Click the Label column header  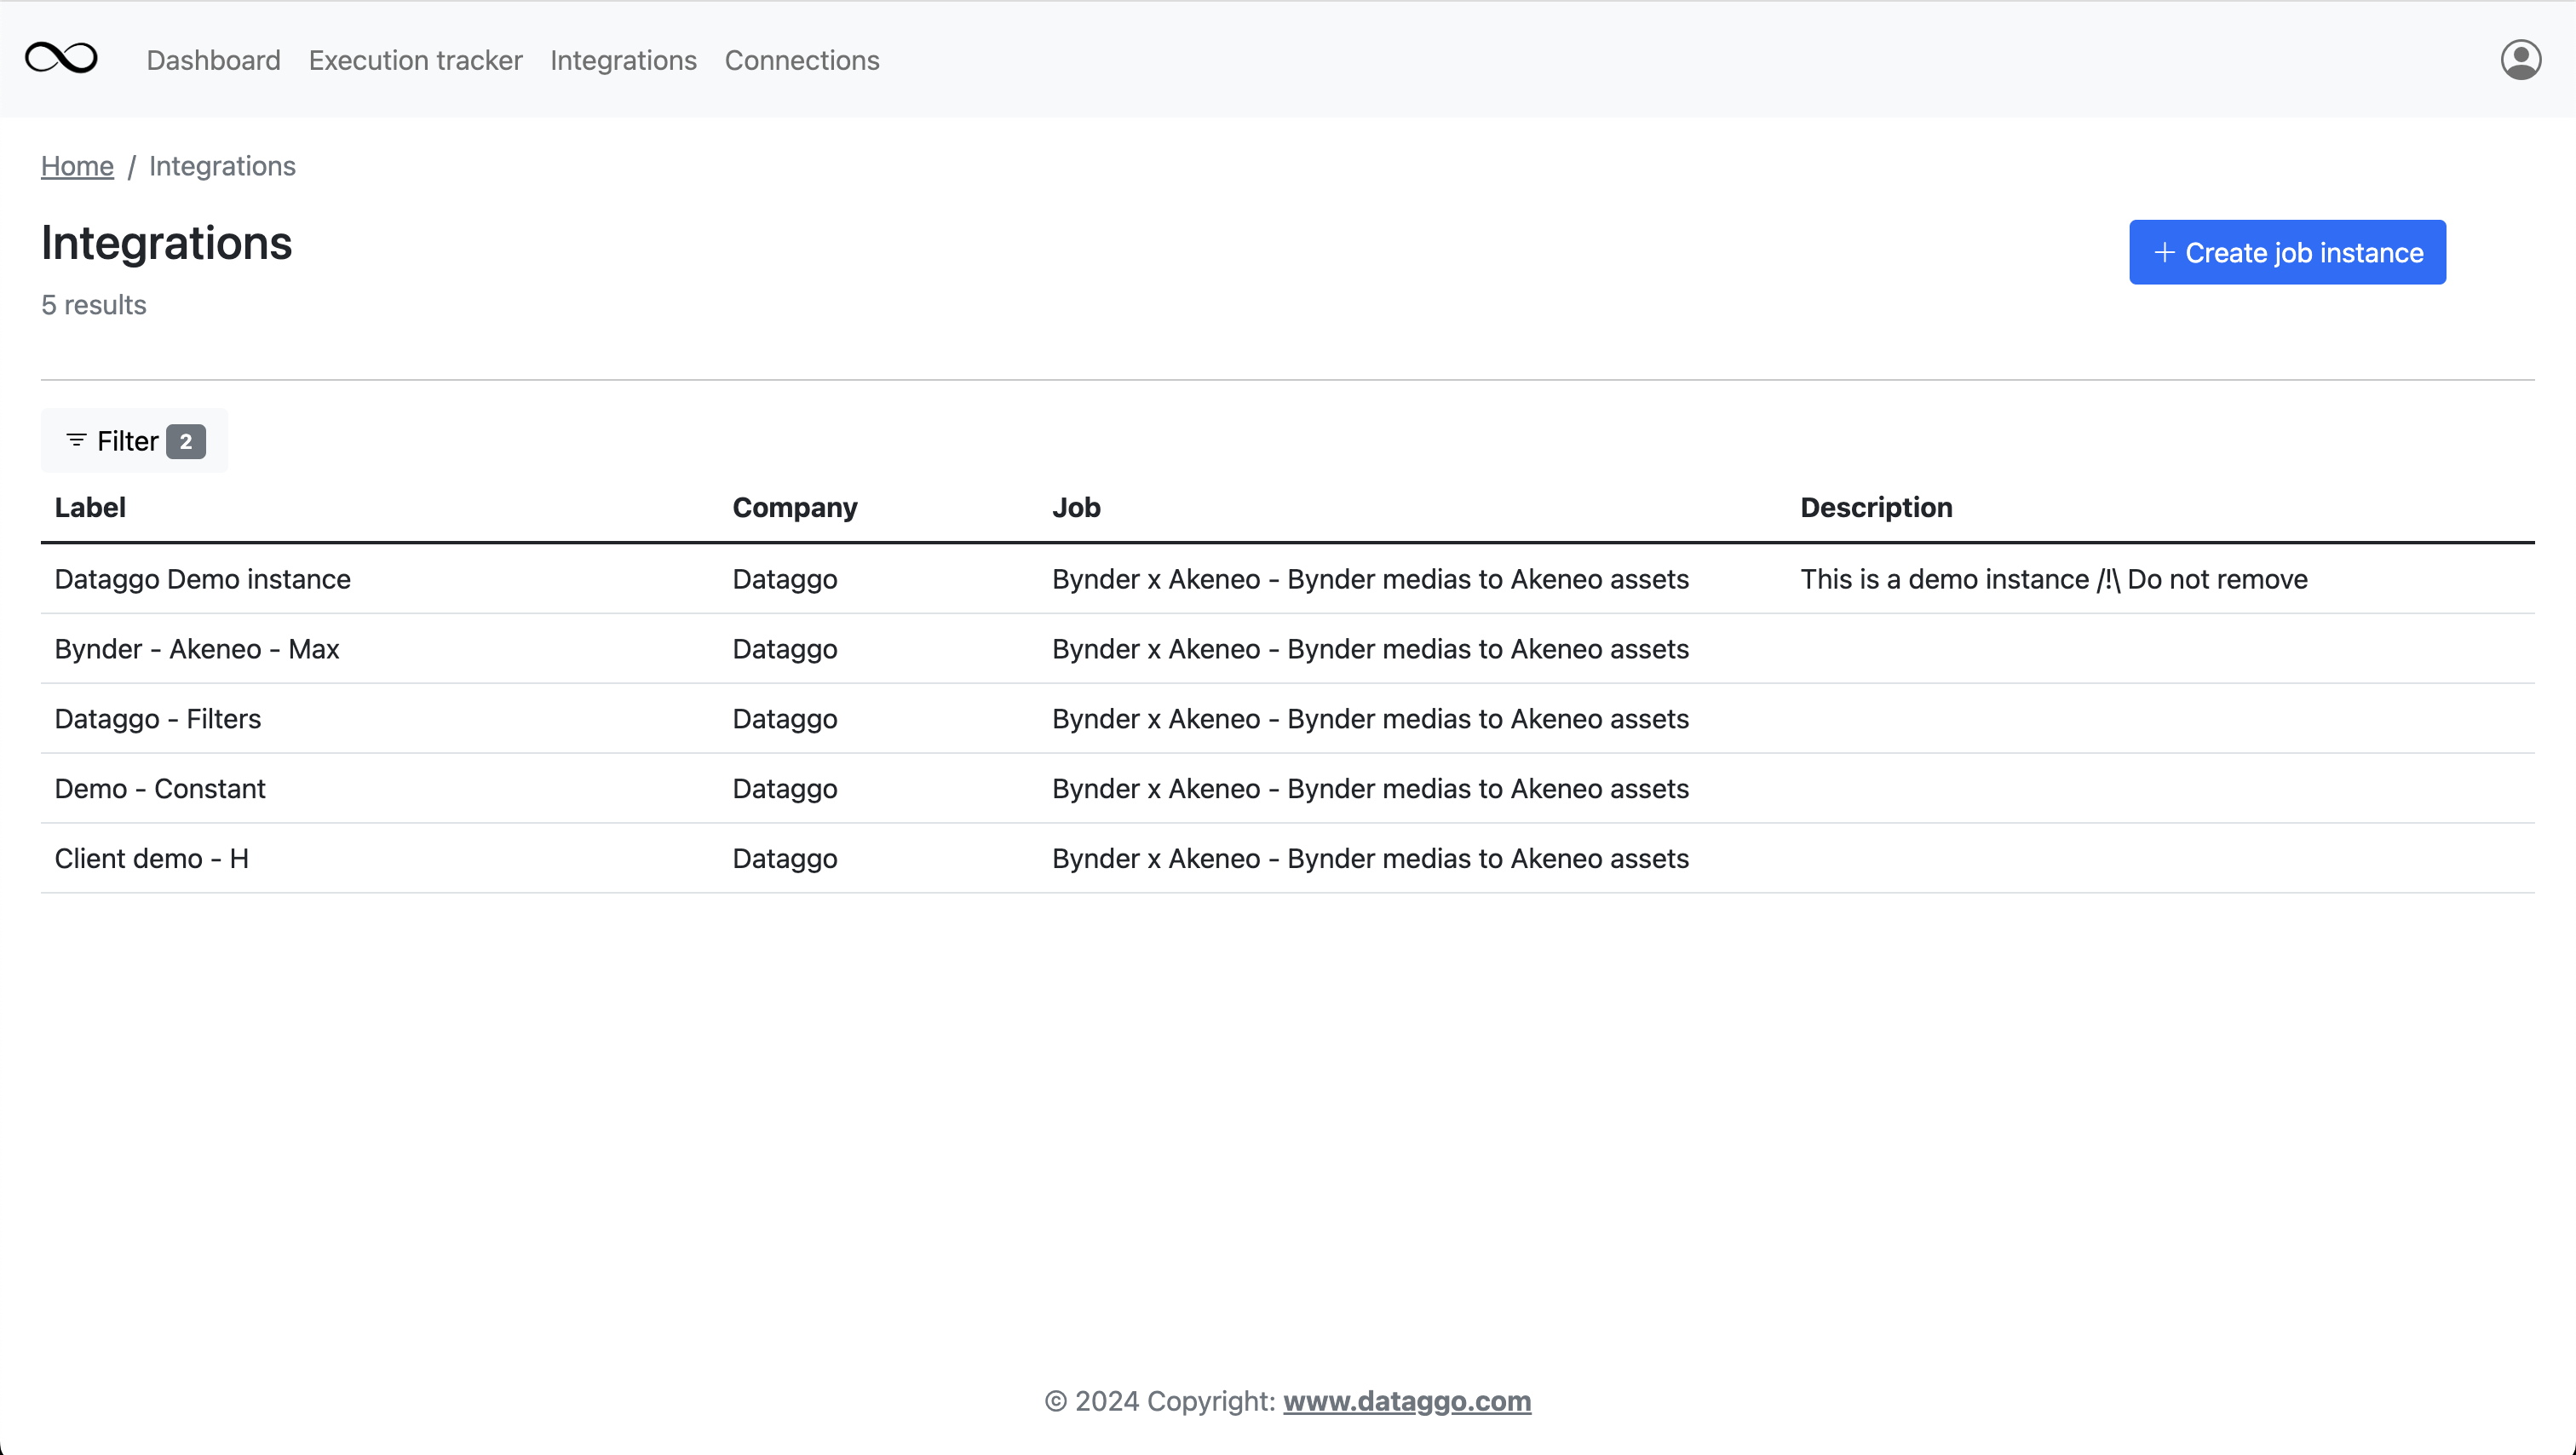89,507
